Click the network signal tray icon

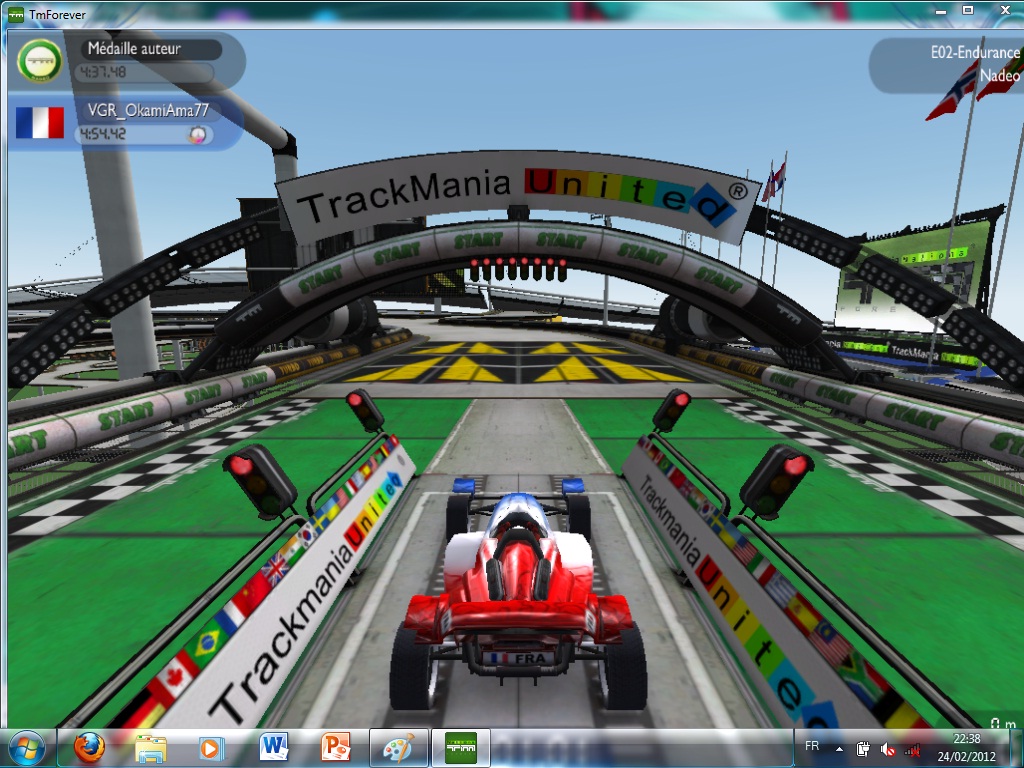click(x=911, y=748)
